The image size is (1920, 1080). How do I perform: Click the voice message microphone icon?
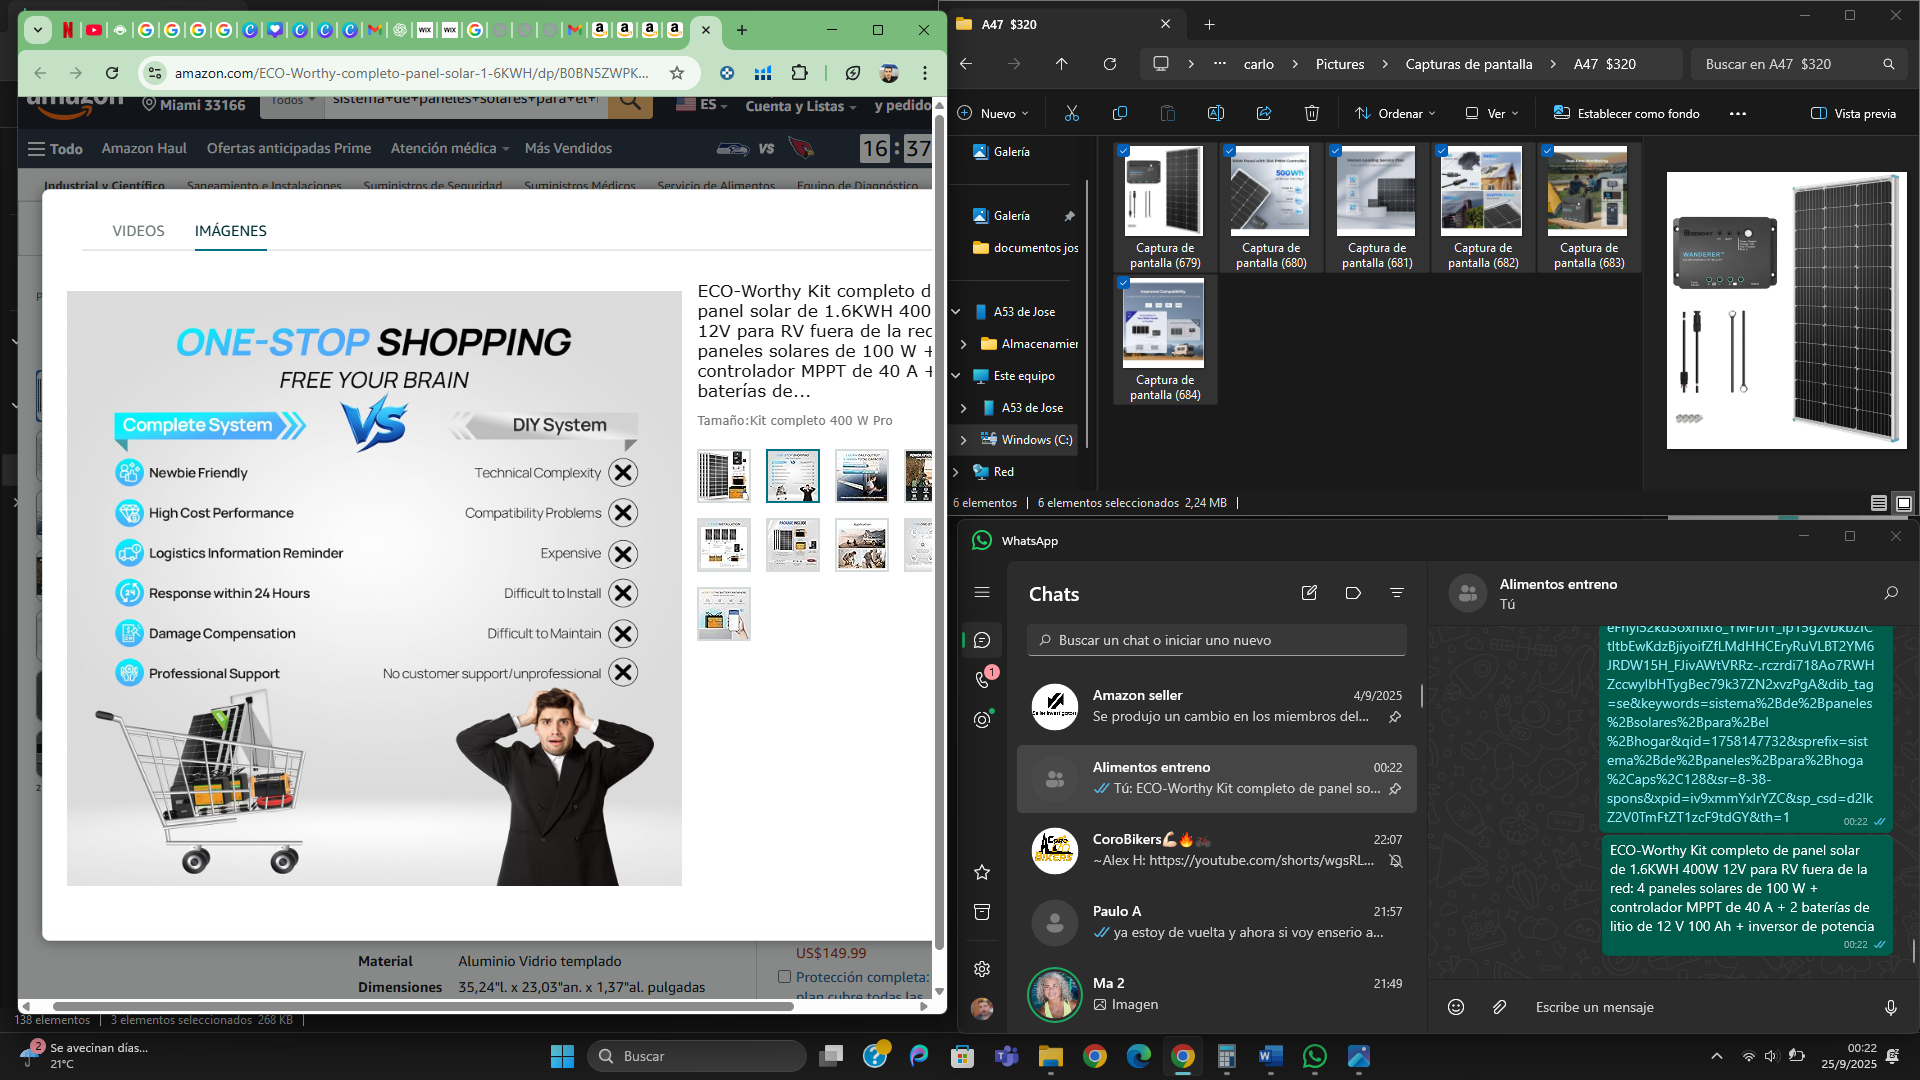(1890, 1007)
